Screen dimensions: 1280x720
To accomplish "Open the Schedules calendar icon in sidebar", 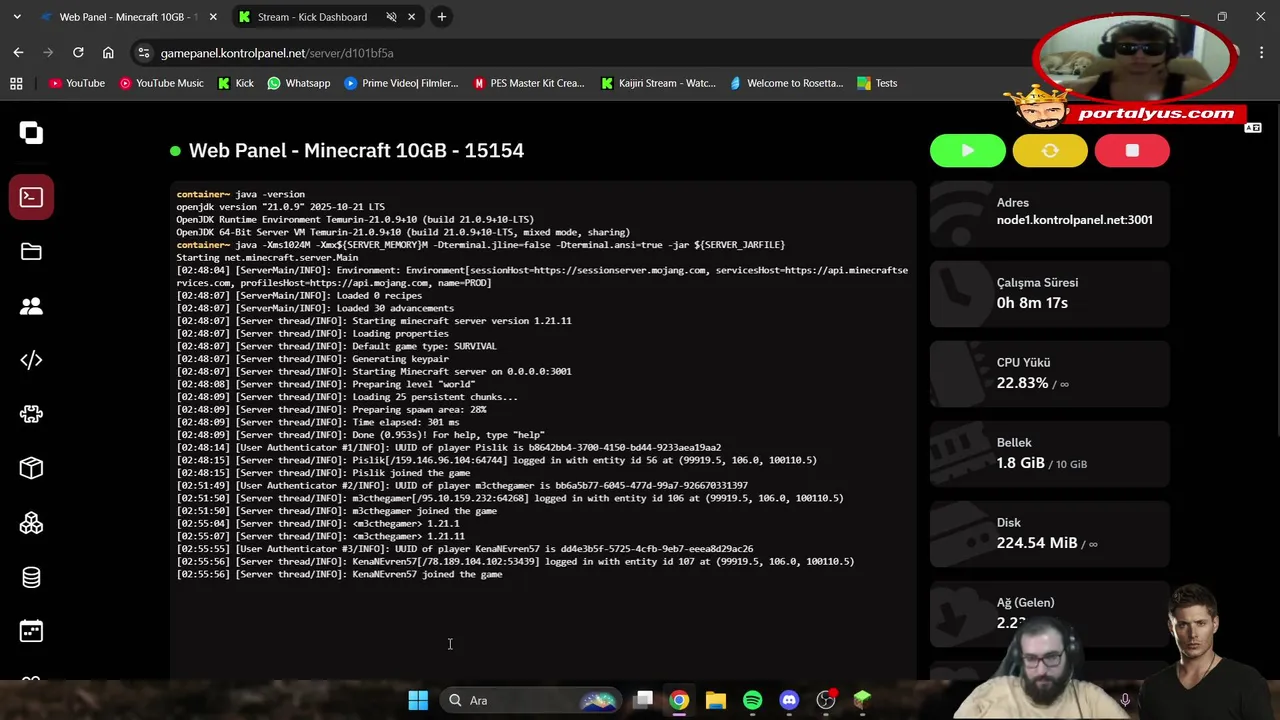I will [x=31, y=631].
